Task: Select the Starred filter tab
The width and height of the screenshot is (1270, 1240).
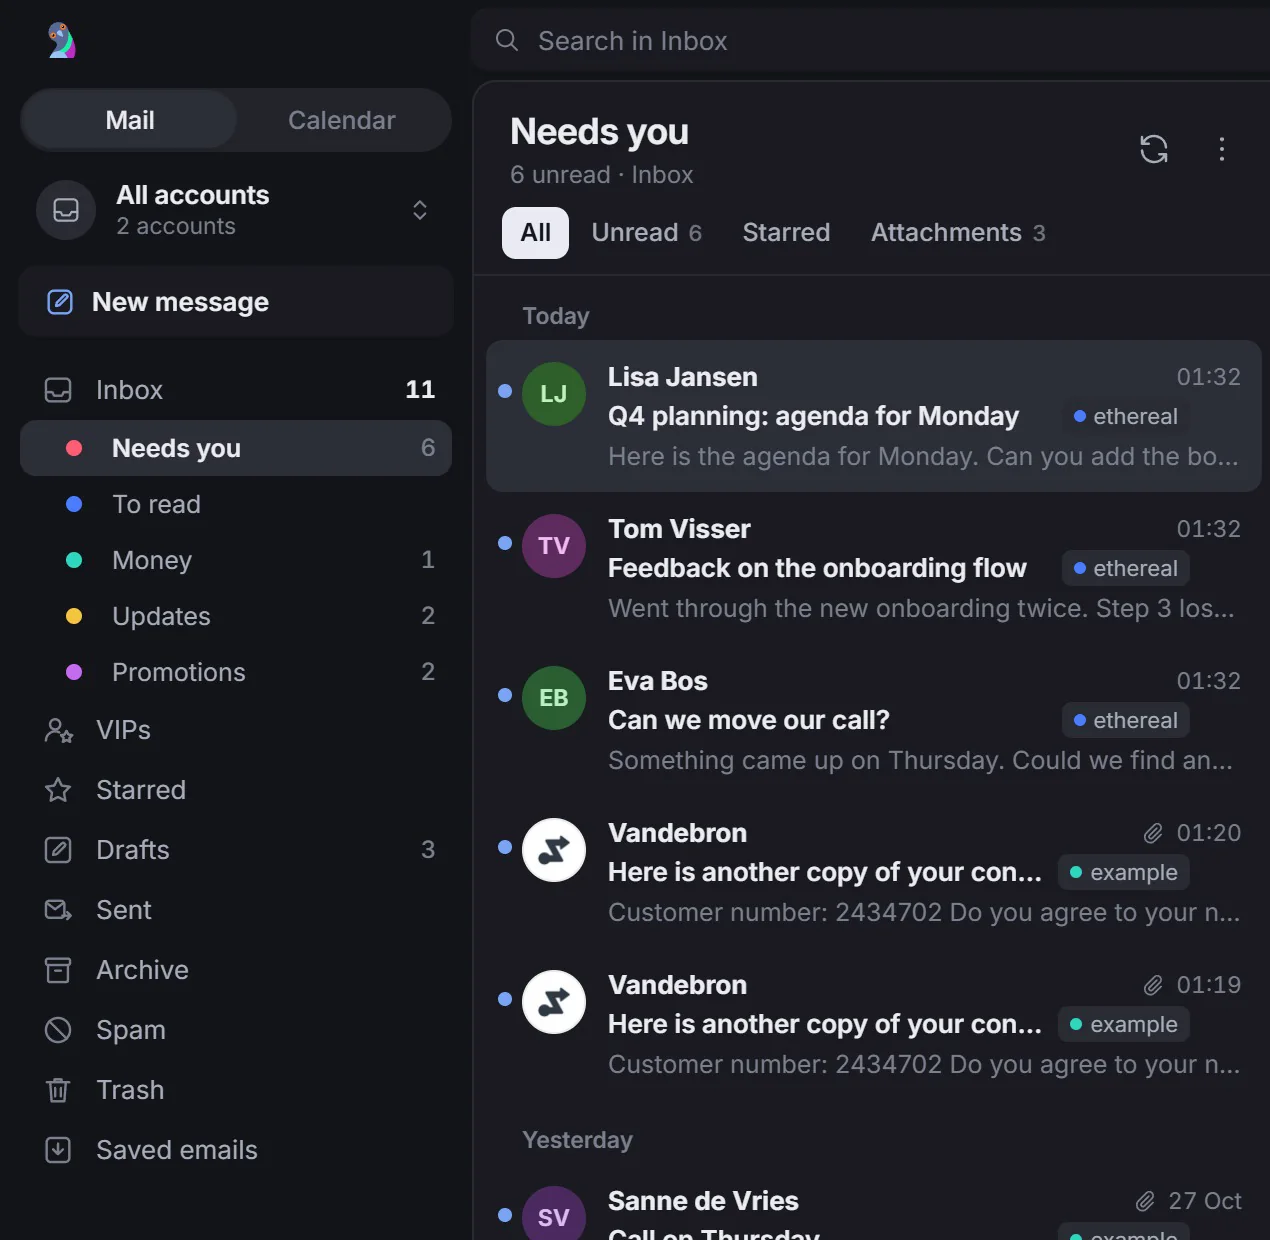Action: click(786, 233)
